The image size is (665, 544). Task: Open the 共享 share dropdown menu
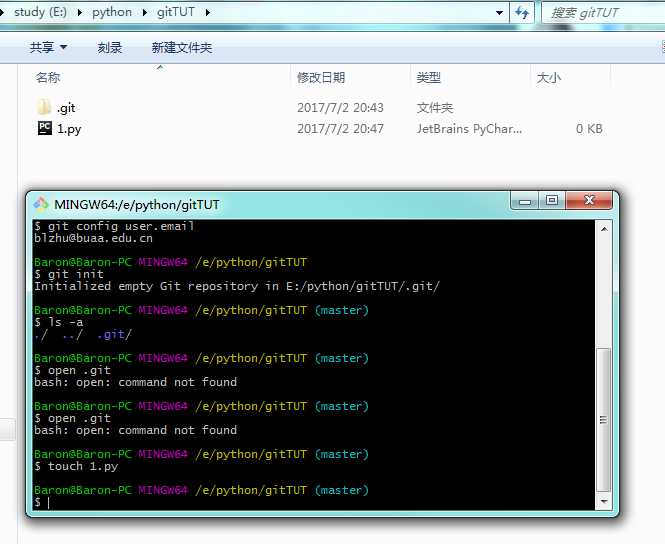click(x=48, y=48)
